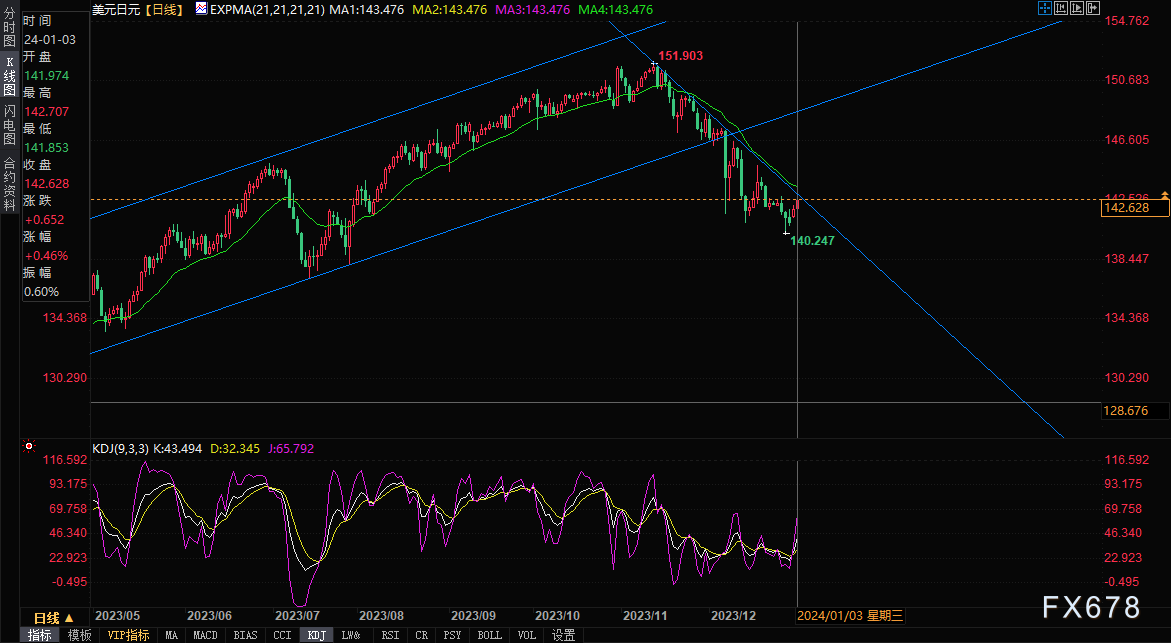Open the 合约资料 sidebar tab

pyautogui.click(x=9, y=176)
